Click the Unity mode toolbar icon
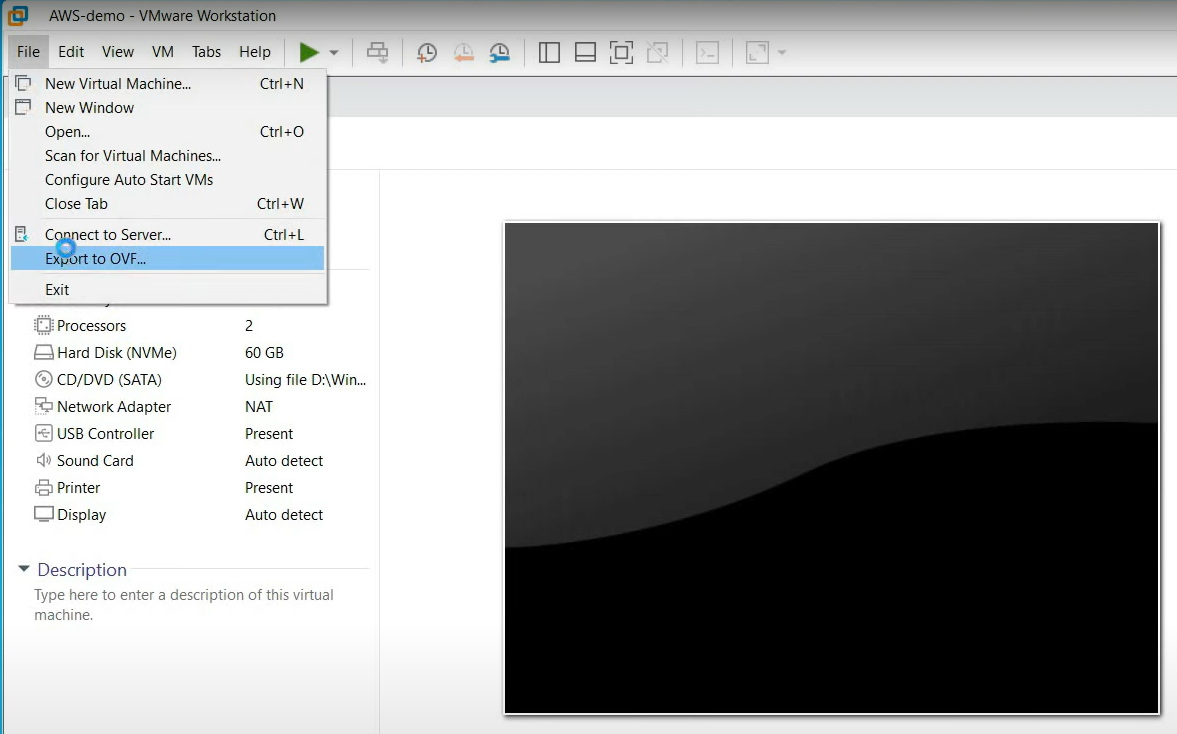1177x734 pixels. click(658, 53)
